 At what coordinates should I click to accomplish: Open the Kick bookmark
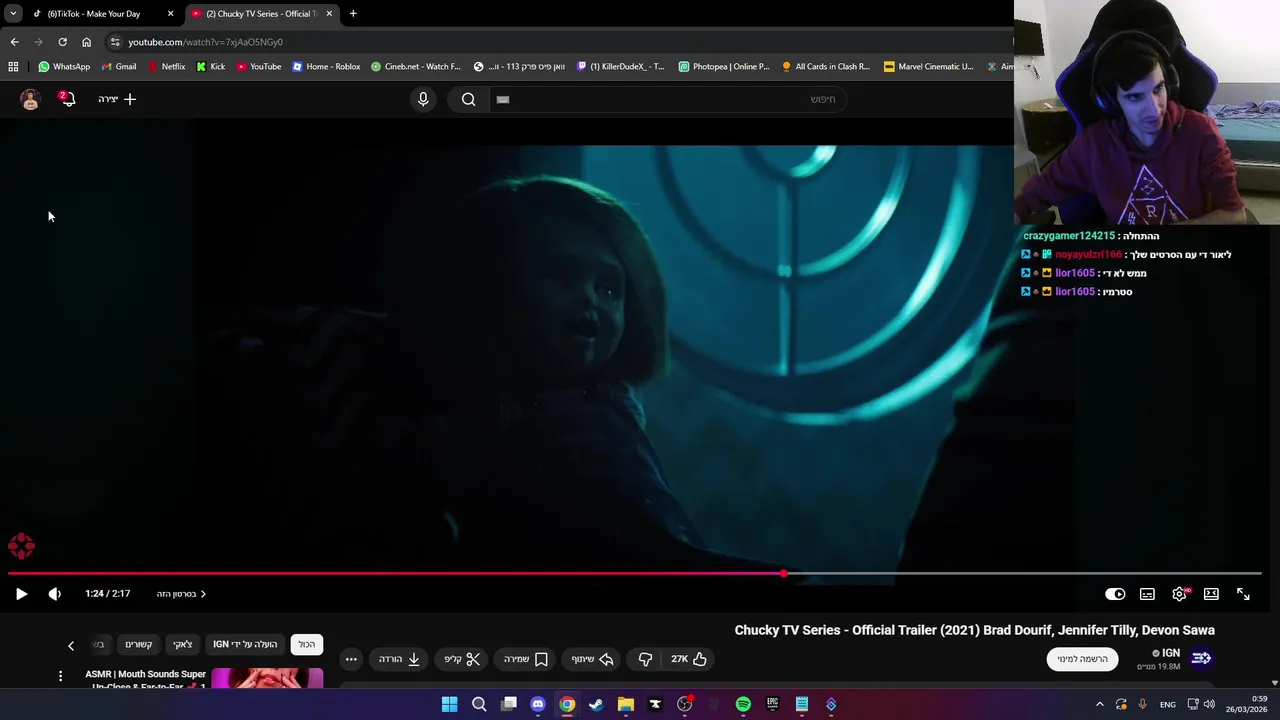pos(211,67)
